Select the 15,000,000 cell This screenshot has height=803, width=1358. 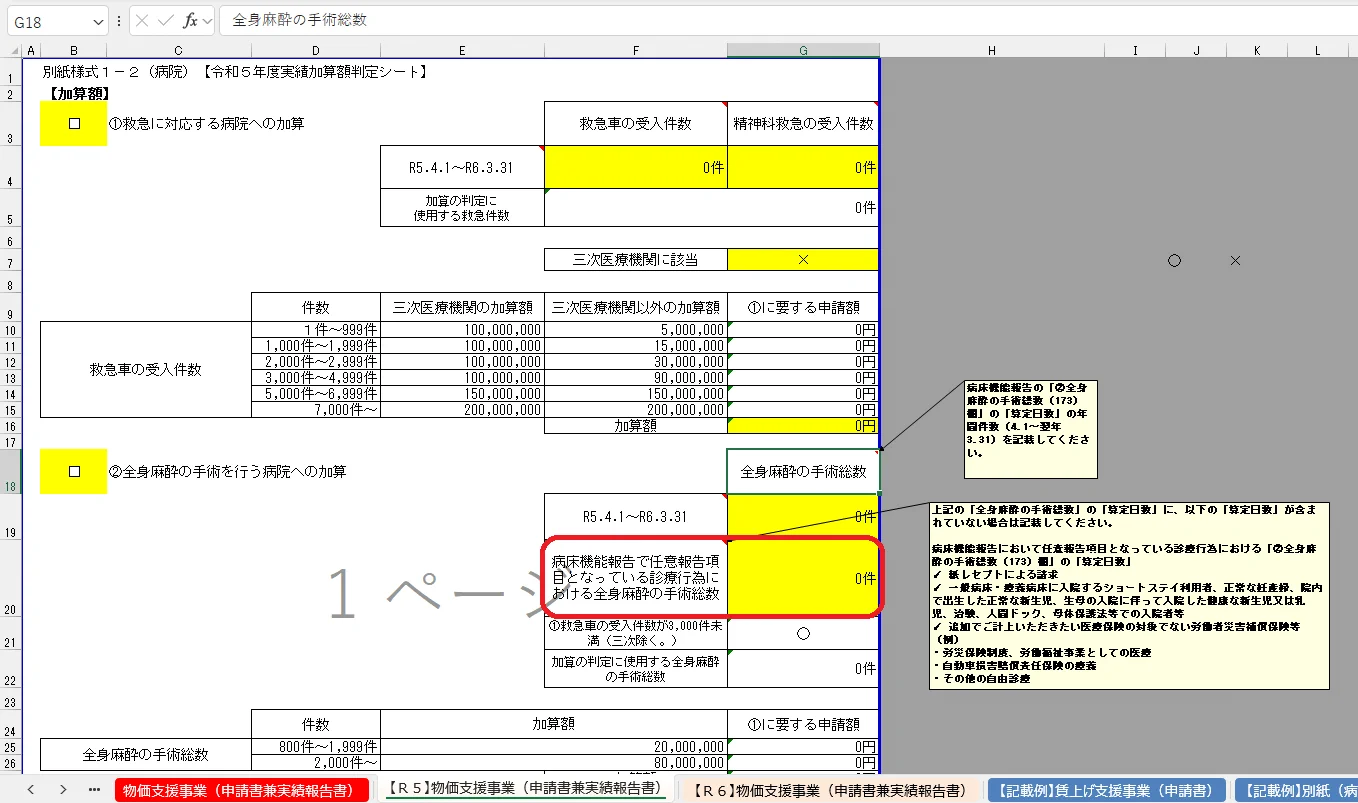tap(636, 345)
